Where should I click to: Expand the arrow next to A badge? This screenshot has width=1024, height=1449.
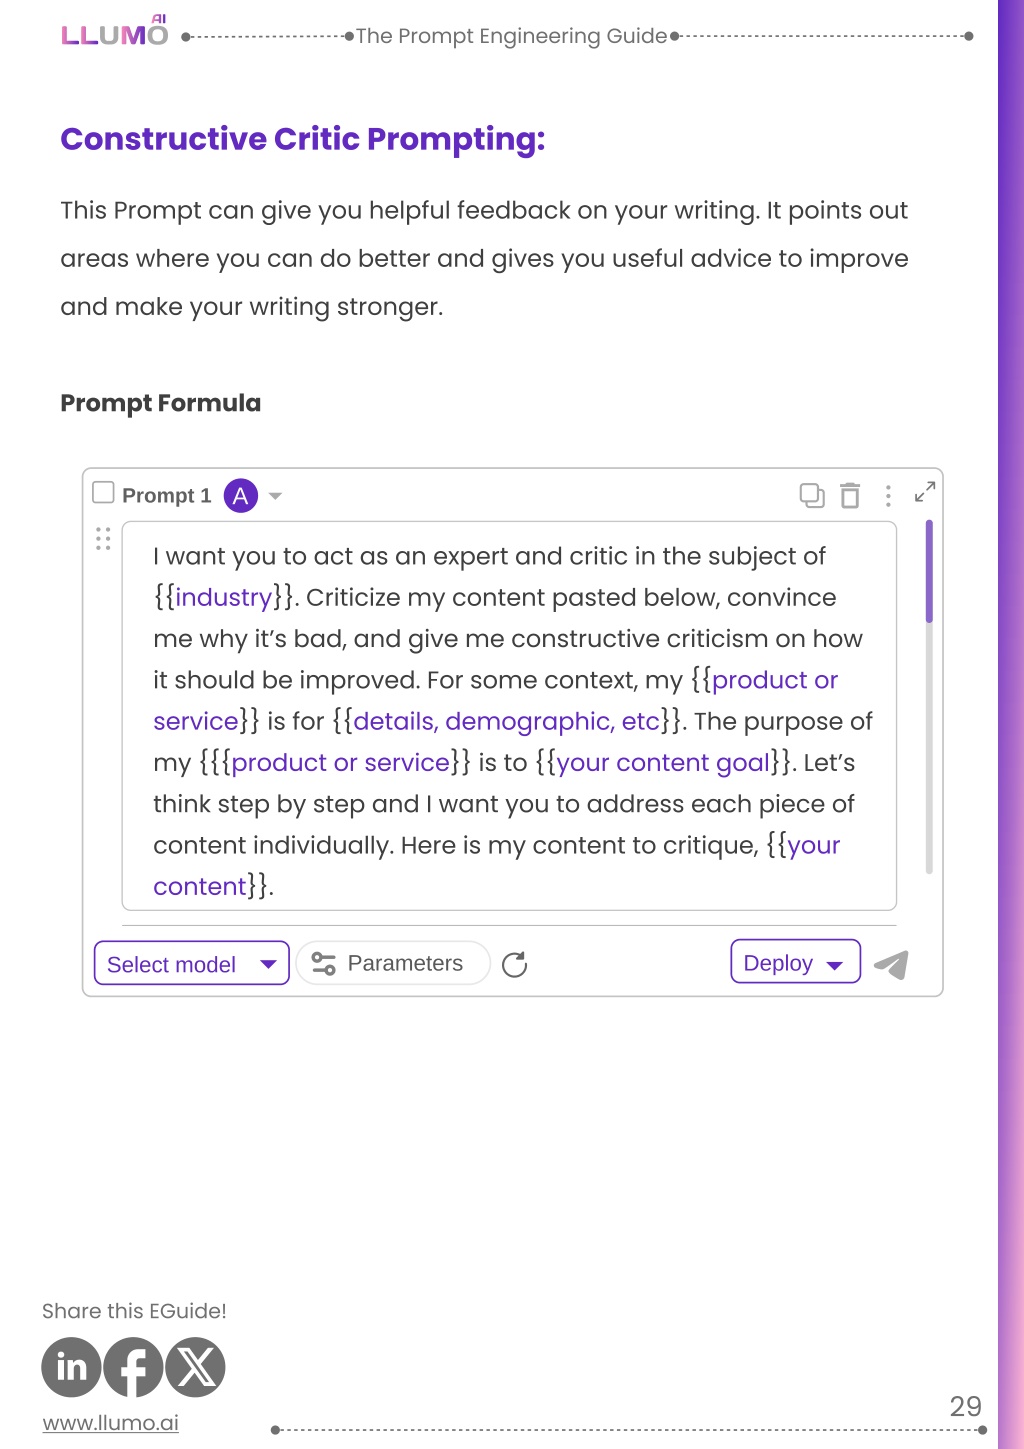click(x=275, y=496)
